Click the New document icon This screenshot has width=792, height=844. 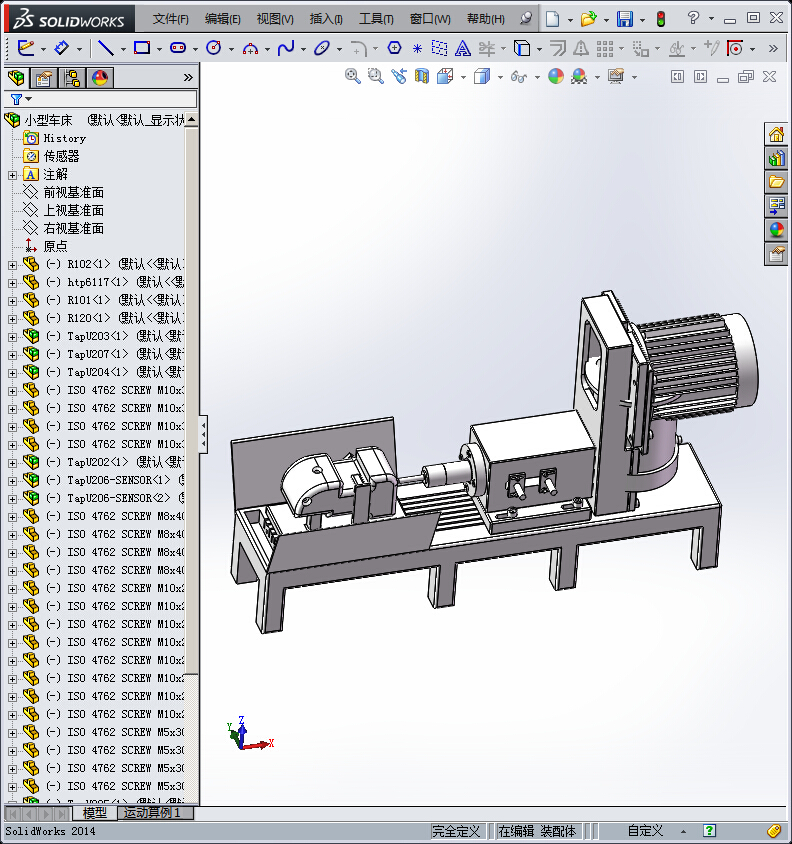pos(552,19)
